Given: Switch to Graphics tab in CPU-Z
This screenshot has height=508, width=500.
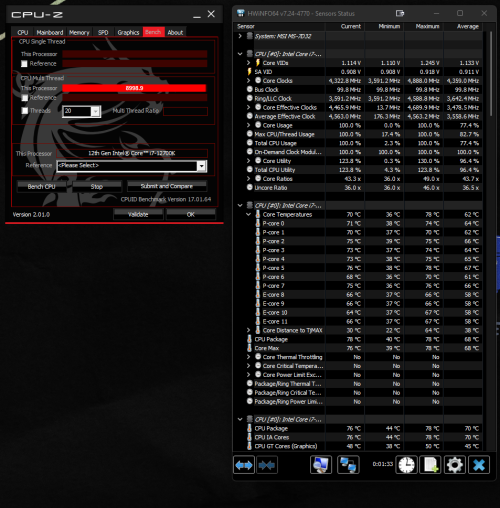Looking at the screenshot, I should click(128, 32).
